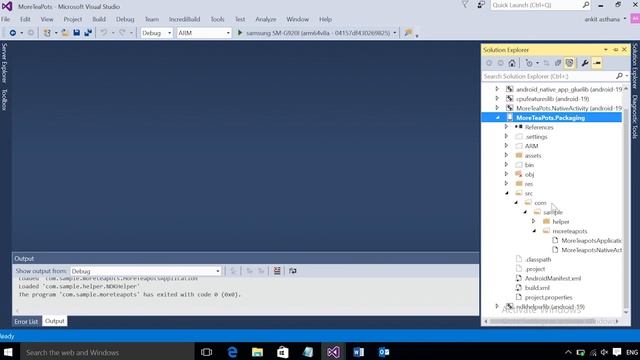Click the New Project toolbar icon
The height and width of the screenshot is (360, 640).
click(x=47, y=33)
